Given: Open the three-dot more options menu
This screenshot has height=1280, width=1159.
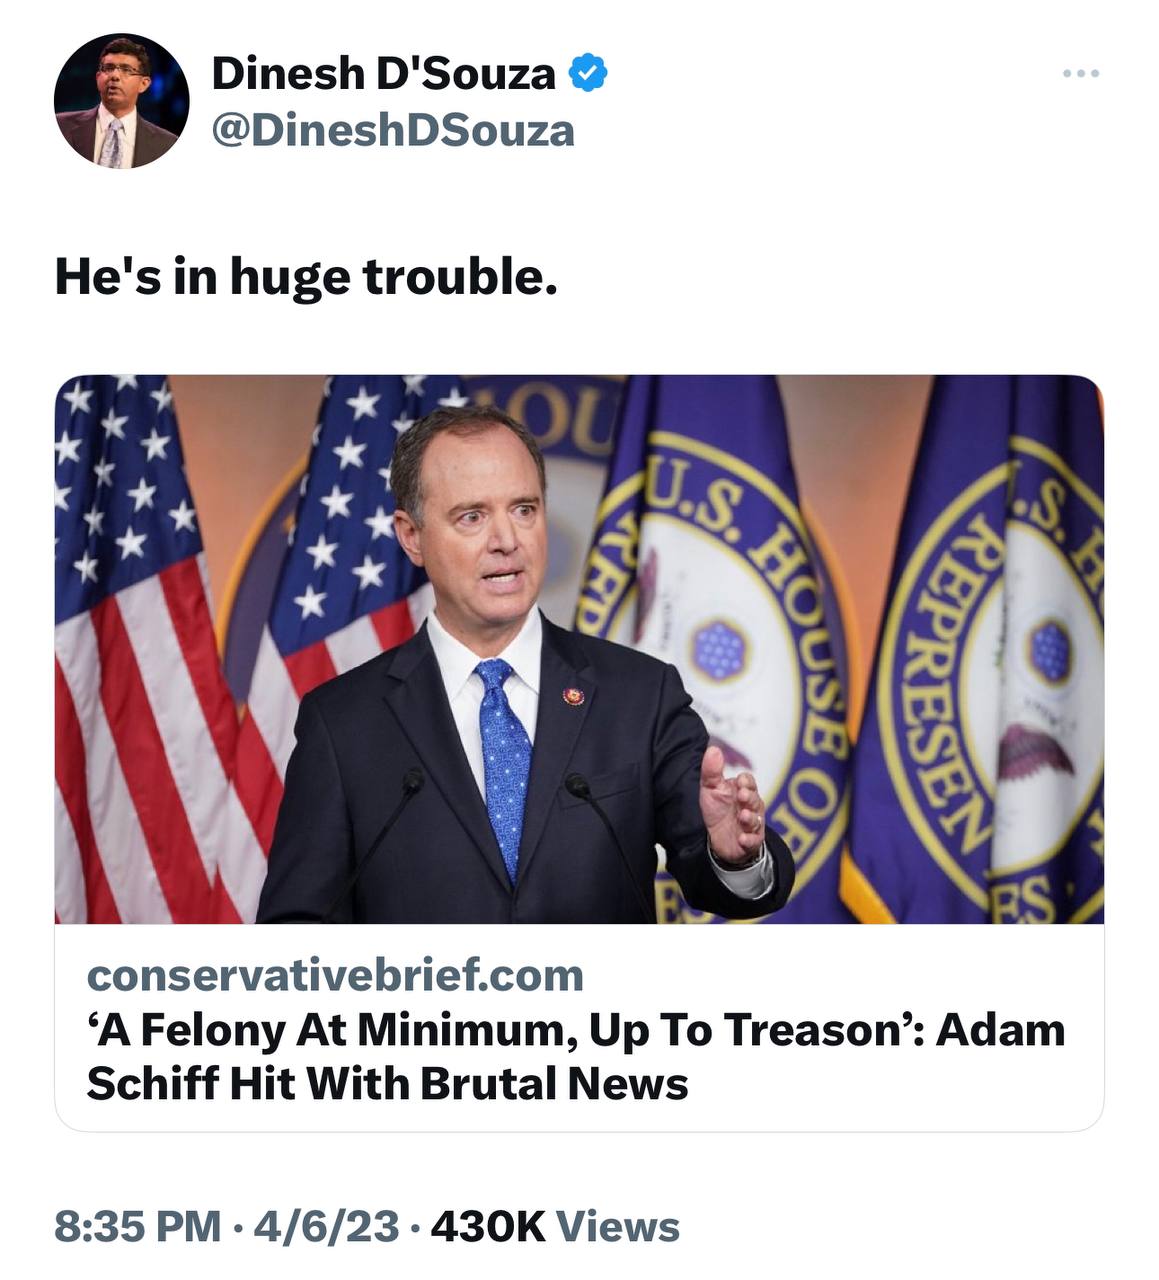Looking at the screenshot, I should click(1081, 74).
